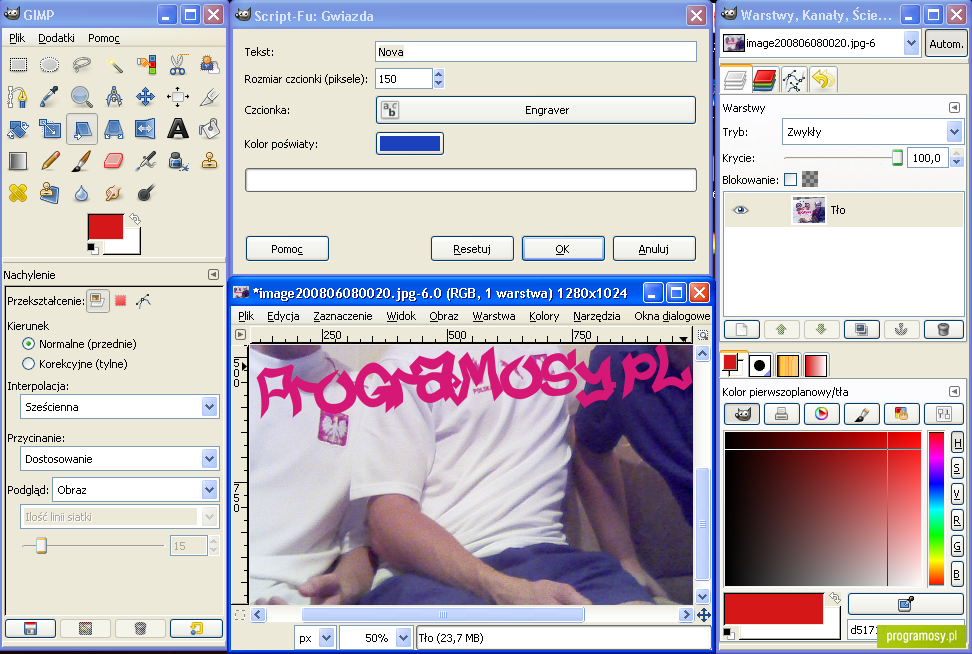Open the Interpolacja Sześcienna dropdown

120,407
